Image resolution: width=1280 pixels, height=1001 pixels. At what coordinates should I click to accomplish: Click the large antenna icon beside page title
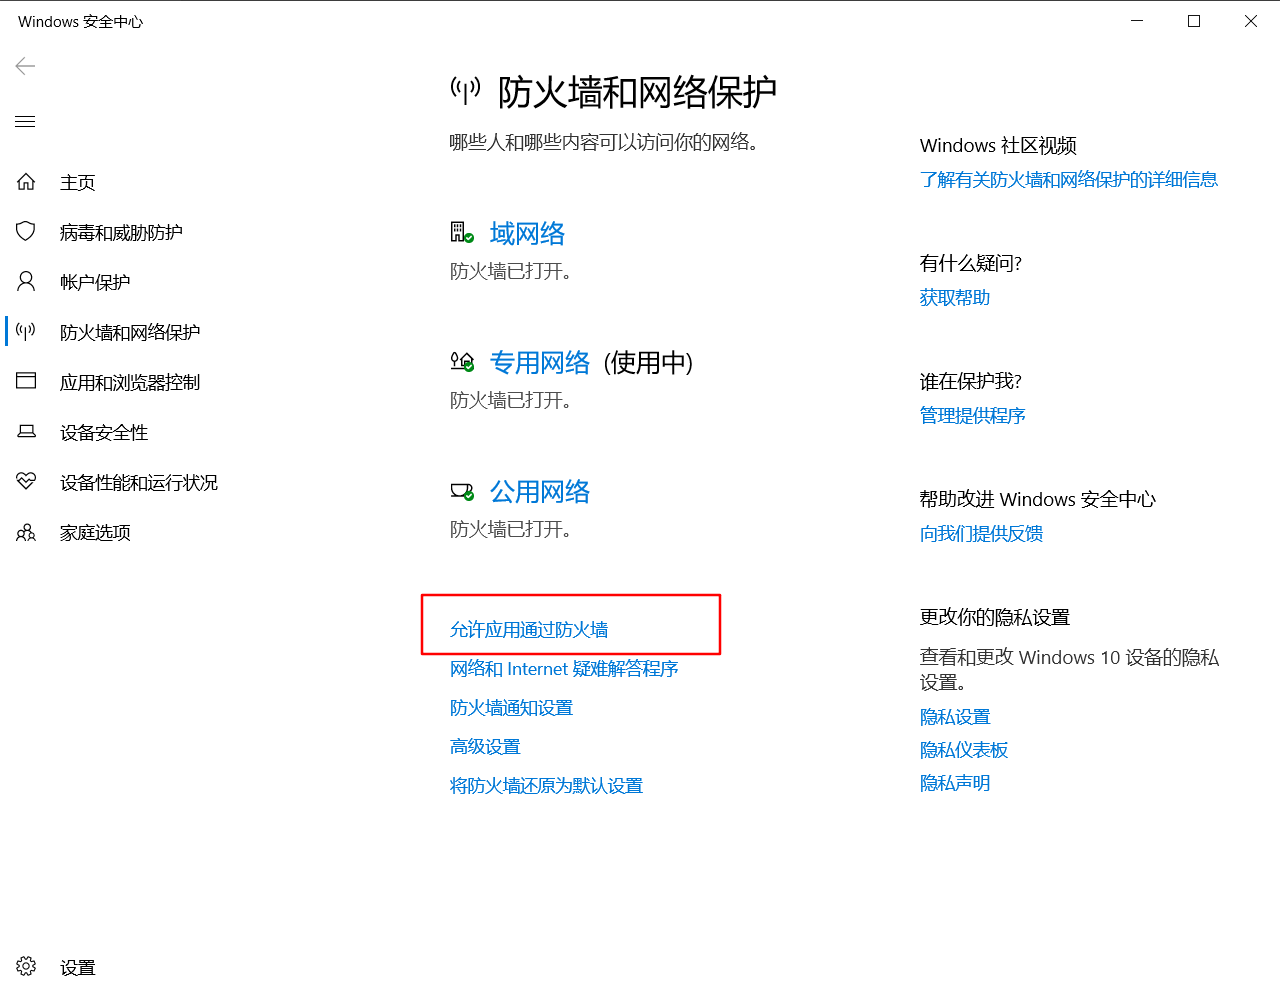(x=465, y=91)
